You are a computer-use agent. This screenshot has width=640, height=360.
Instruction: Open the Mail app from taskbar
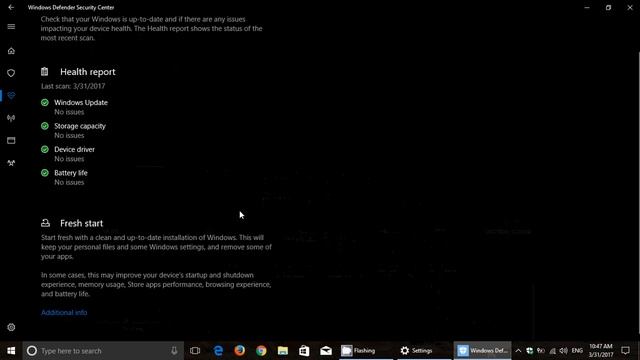(326, 351)
